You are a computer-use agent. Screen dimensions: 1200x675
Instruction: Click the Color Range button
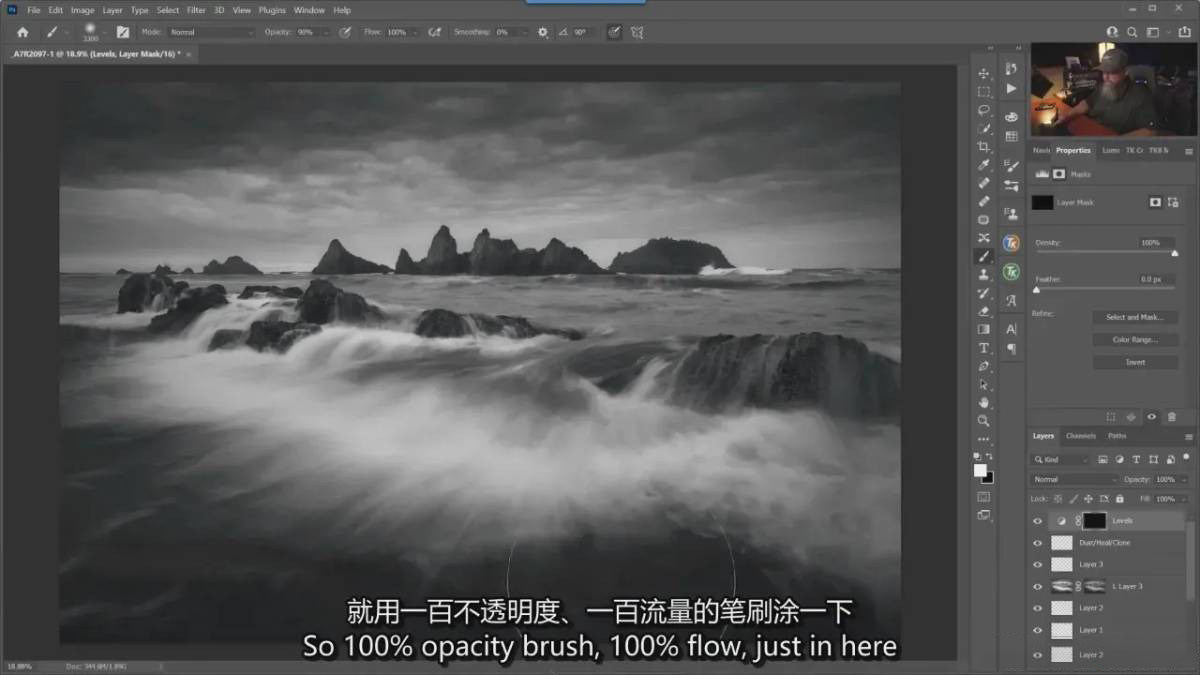tap(1134, 340)
